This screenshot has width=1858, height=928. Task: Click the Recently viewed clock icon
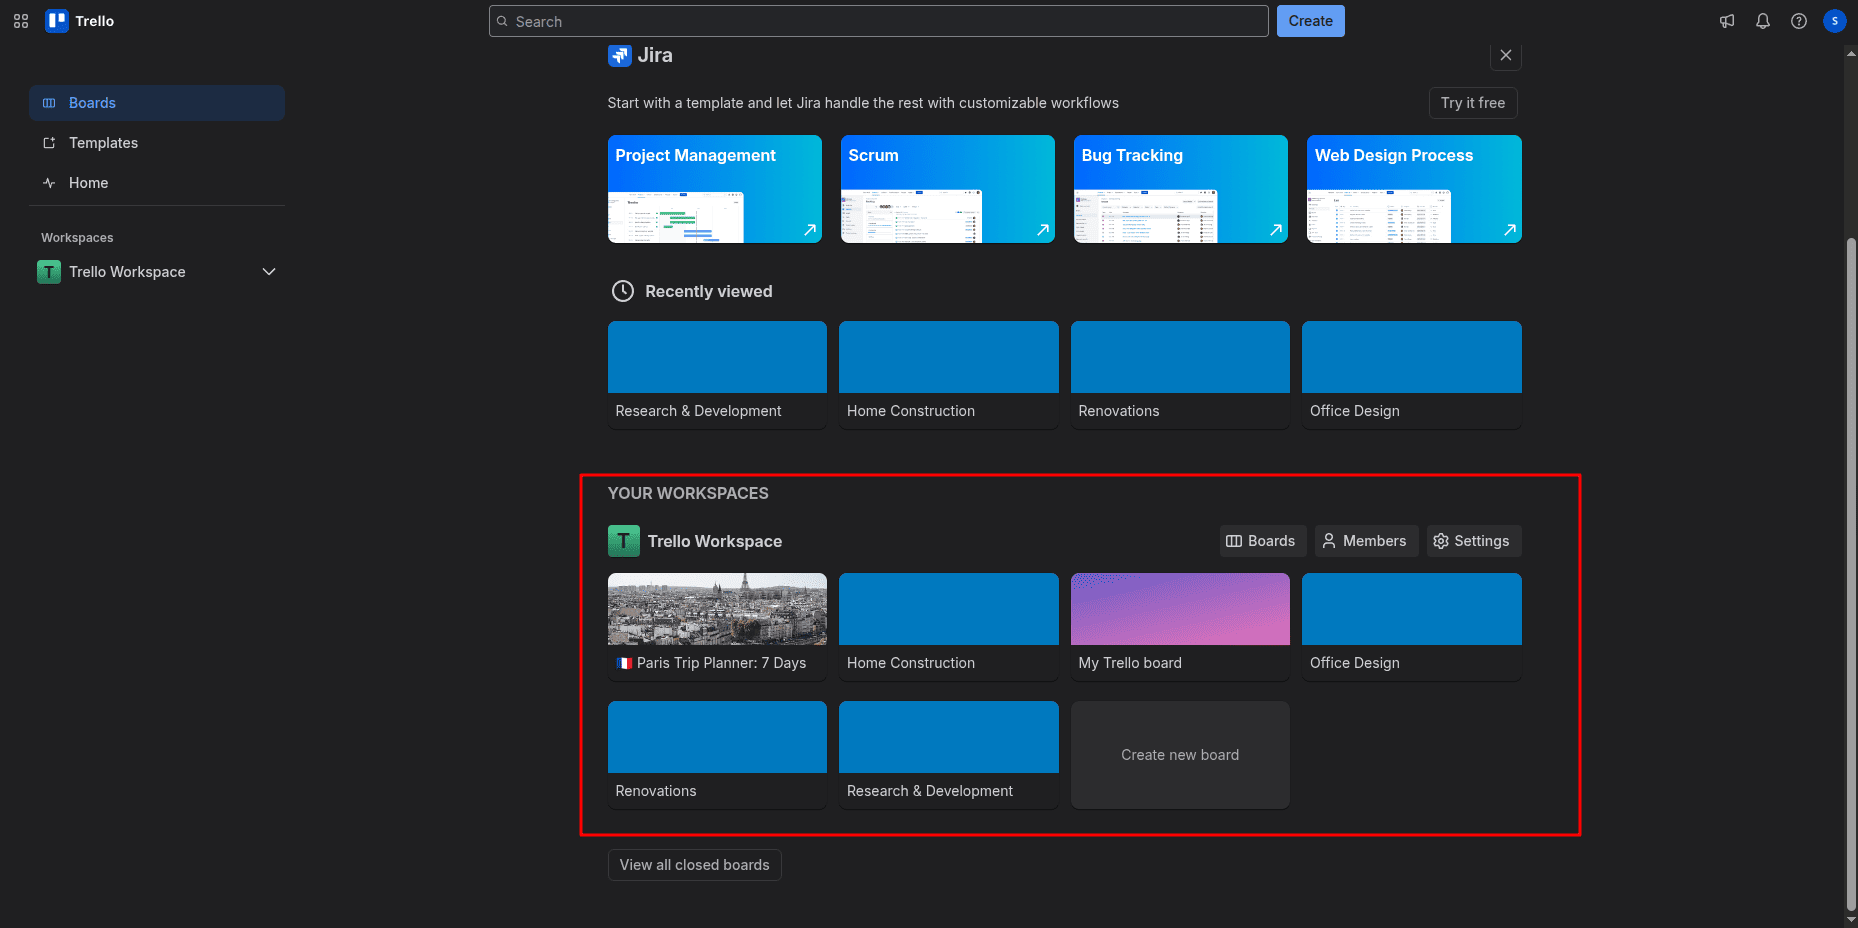tap(623, 291)
